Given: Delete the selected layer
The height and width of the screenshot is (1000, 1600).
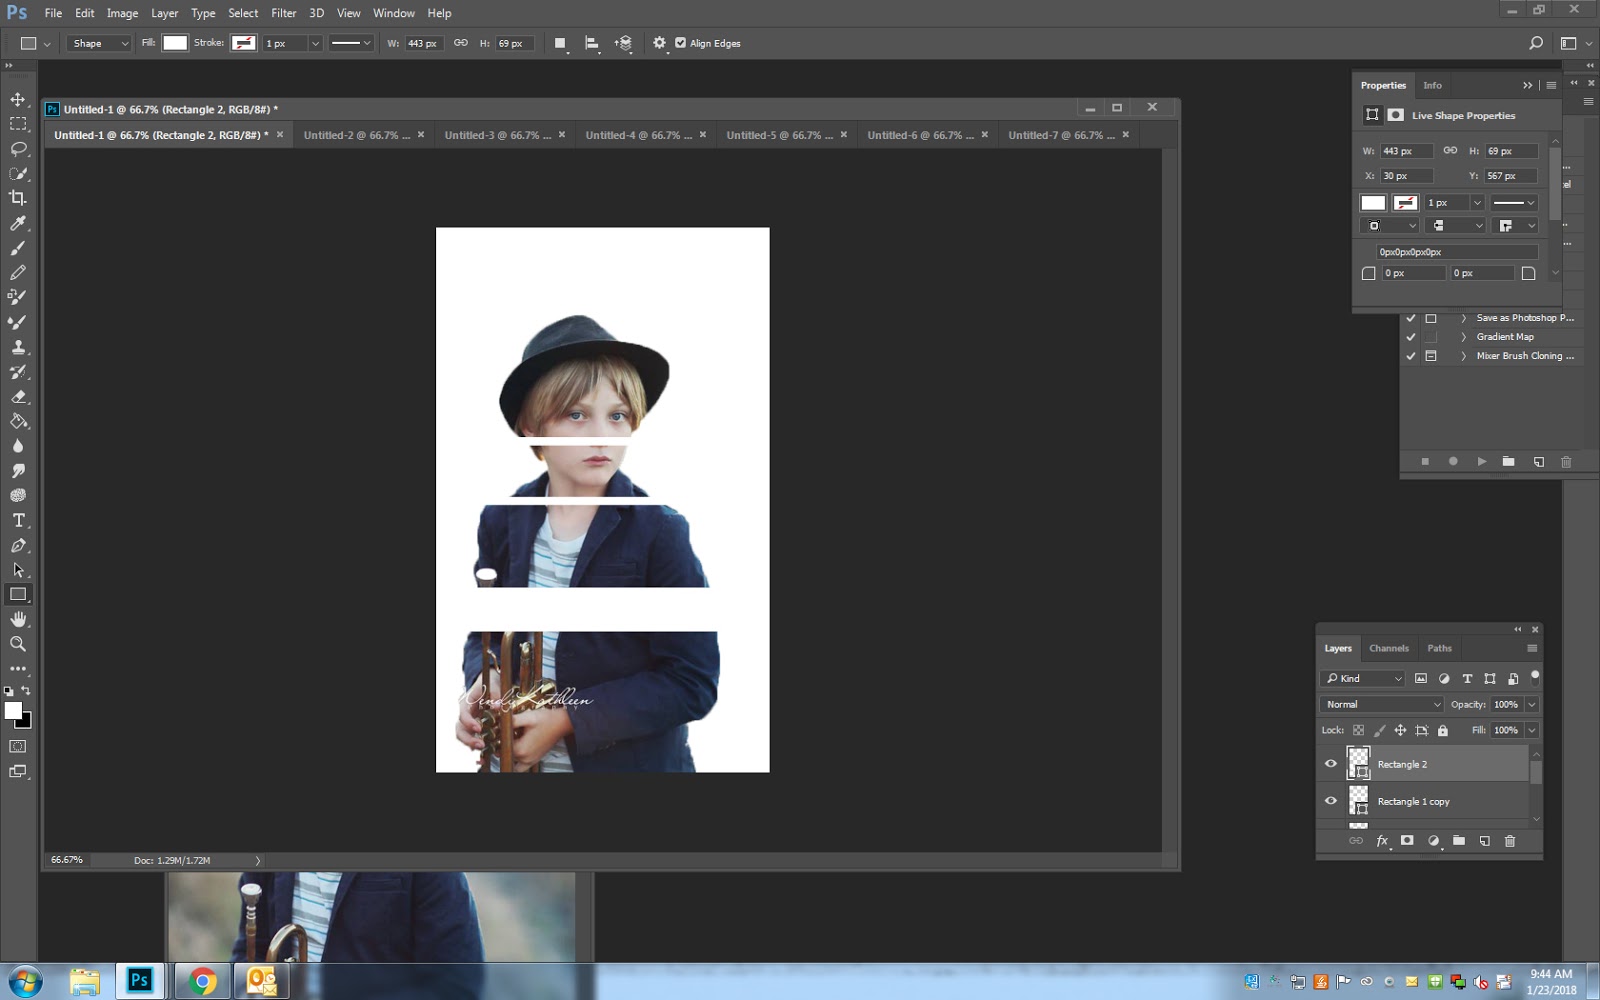Looking at the screenshot, I should coord(1510,841).
